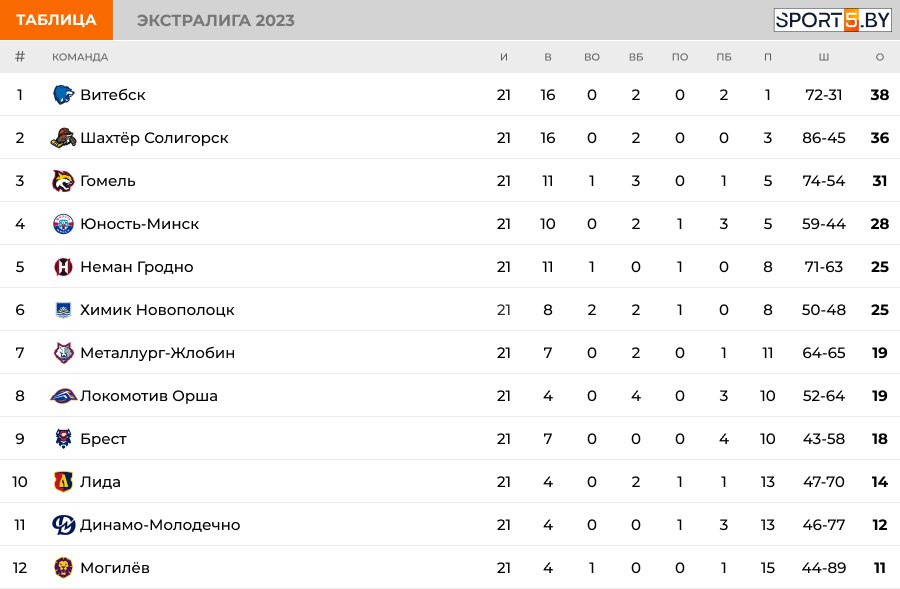Click the Динамо-Молодечно logo
This screenshot has width=900, height=589.
pyautogui.click(x=63, y=525)
